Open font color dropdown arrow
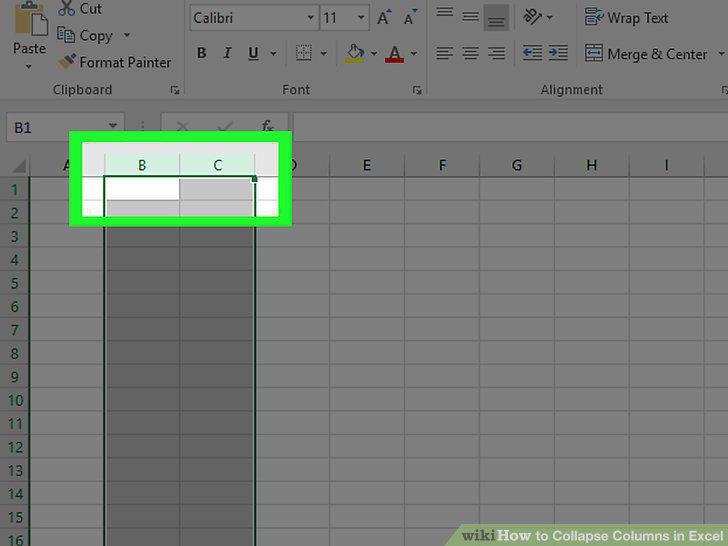Image resolution: width=728 pixels, height=546 pixels. pos(414,53)
